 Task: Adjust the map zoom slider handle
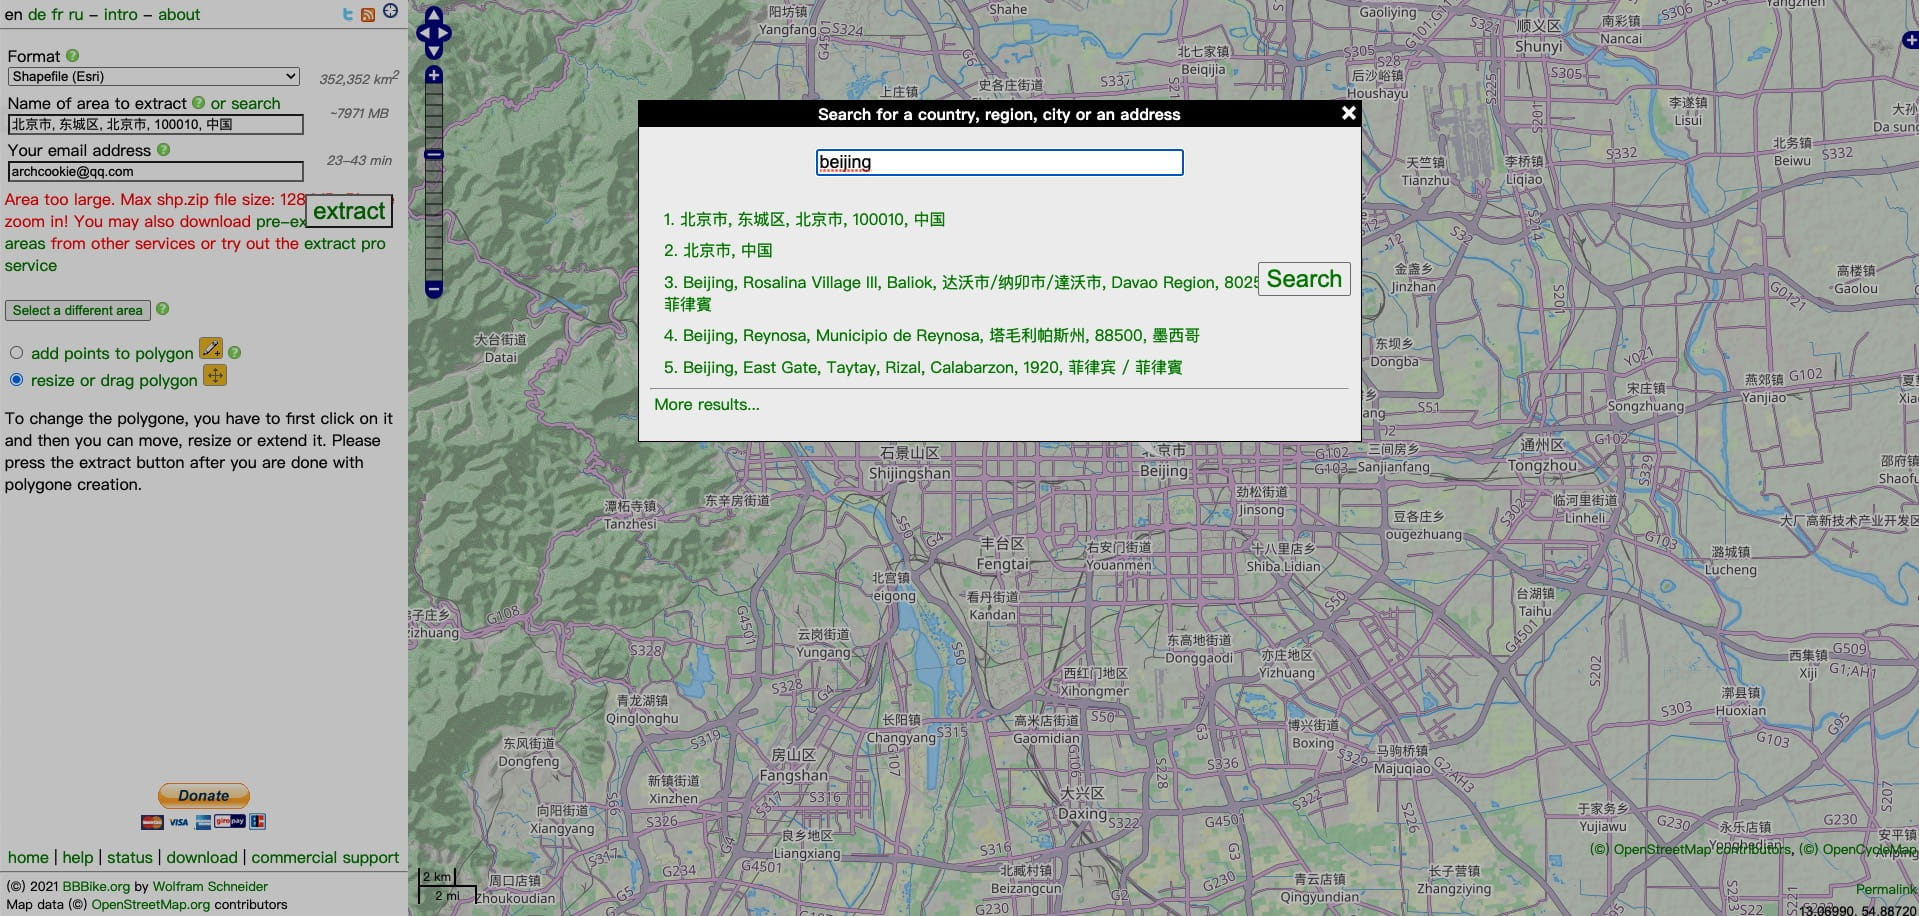433,153
